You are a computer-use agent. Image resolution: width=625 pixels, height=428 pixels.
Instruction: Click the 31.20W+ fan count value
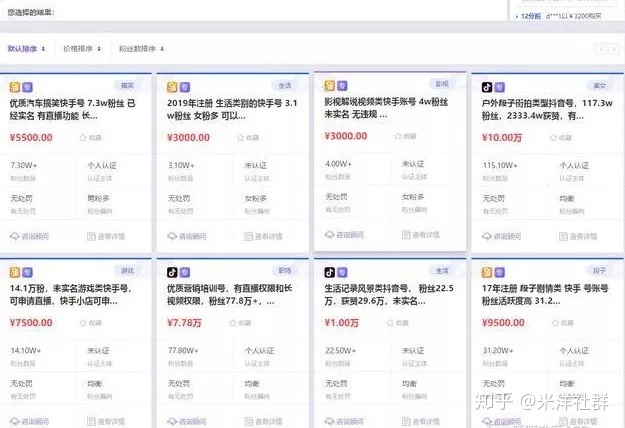498,350
